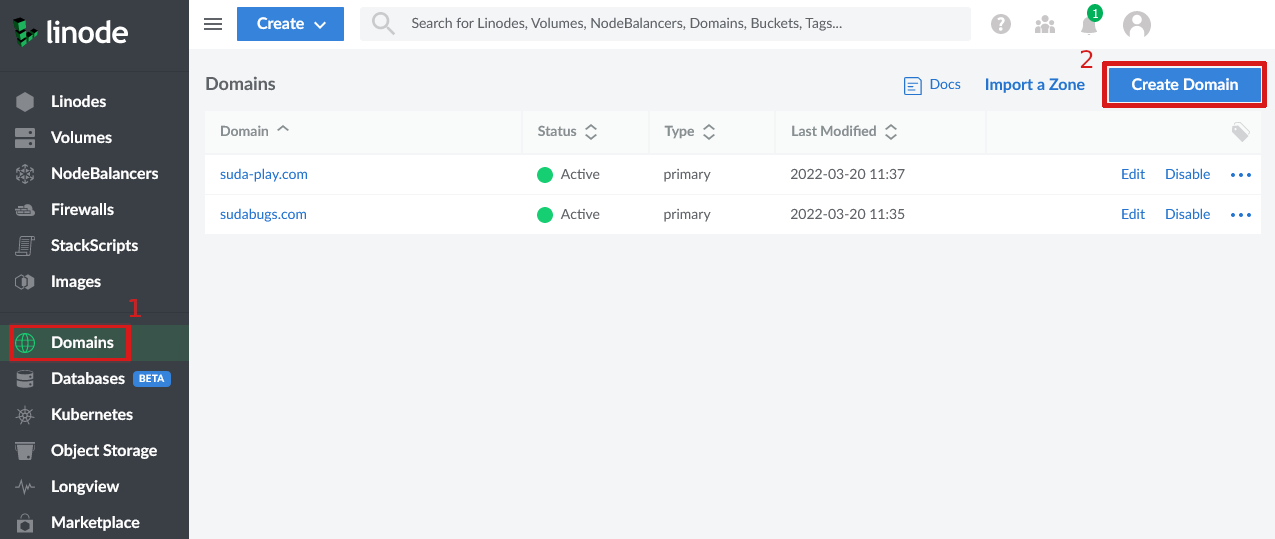The height and width of the screenshot is (539, 1275).
Task: Open the sudabugs.com domain link
Action: 263,214
